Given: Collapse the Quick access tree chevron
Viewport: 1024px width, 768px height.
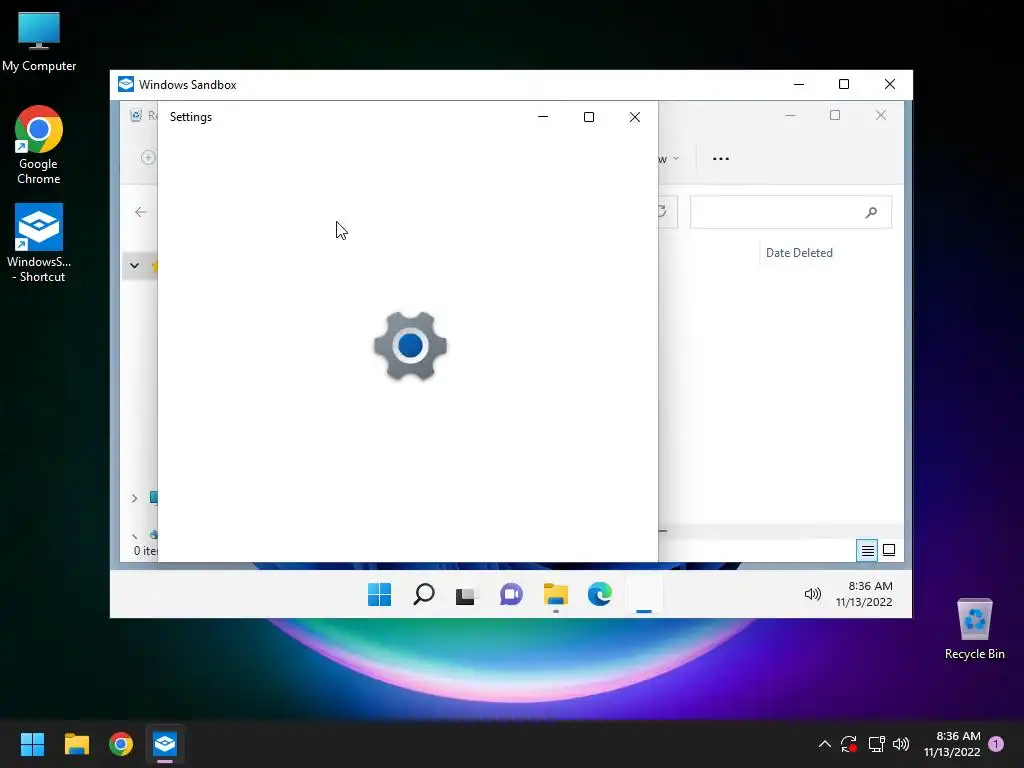Looking at the screenshot, I should click(x=135, y=265).
